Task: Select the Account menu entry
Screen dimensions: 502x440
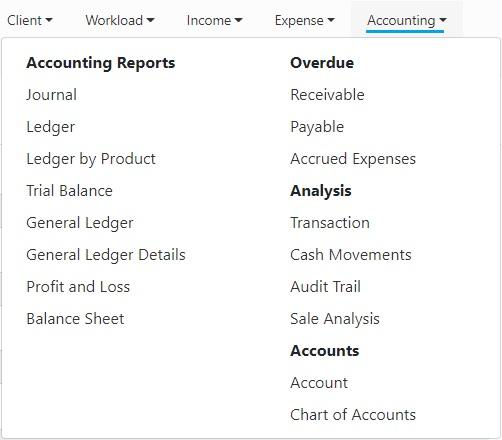Action: tap(319, 383)
